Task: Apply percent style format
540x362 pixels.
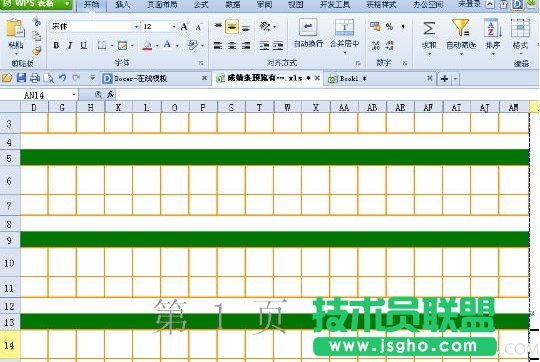Action: click(390, 27)
